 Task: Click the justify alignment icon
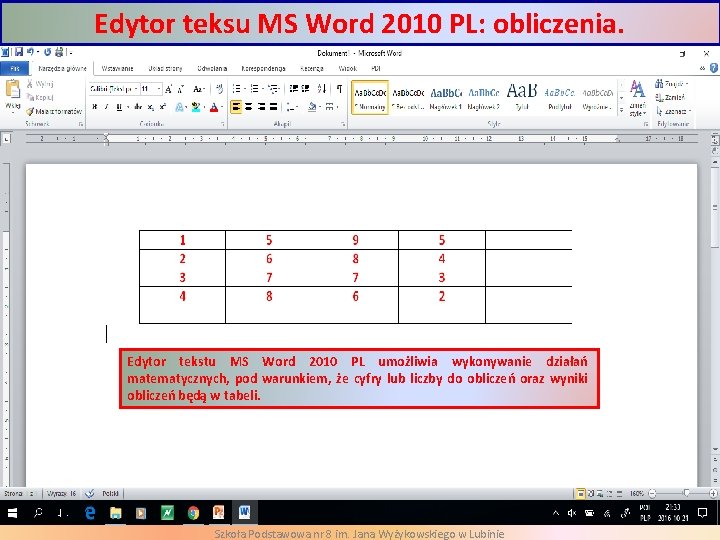pyautogui.click(x=274, y=107)
